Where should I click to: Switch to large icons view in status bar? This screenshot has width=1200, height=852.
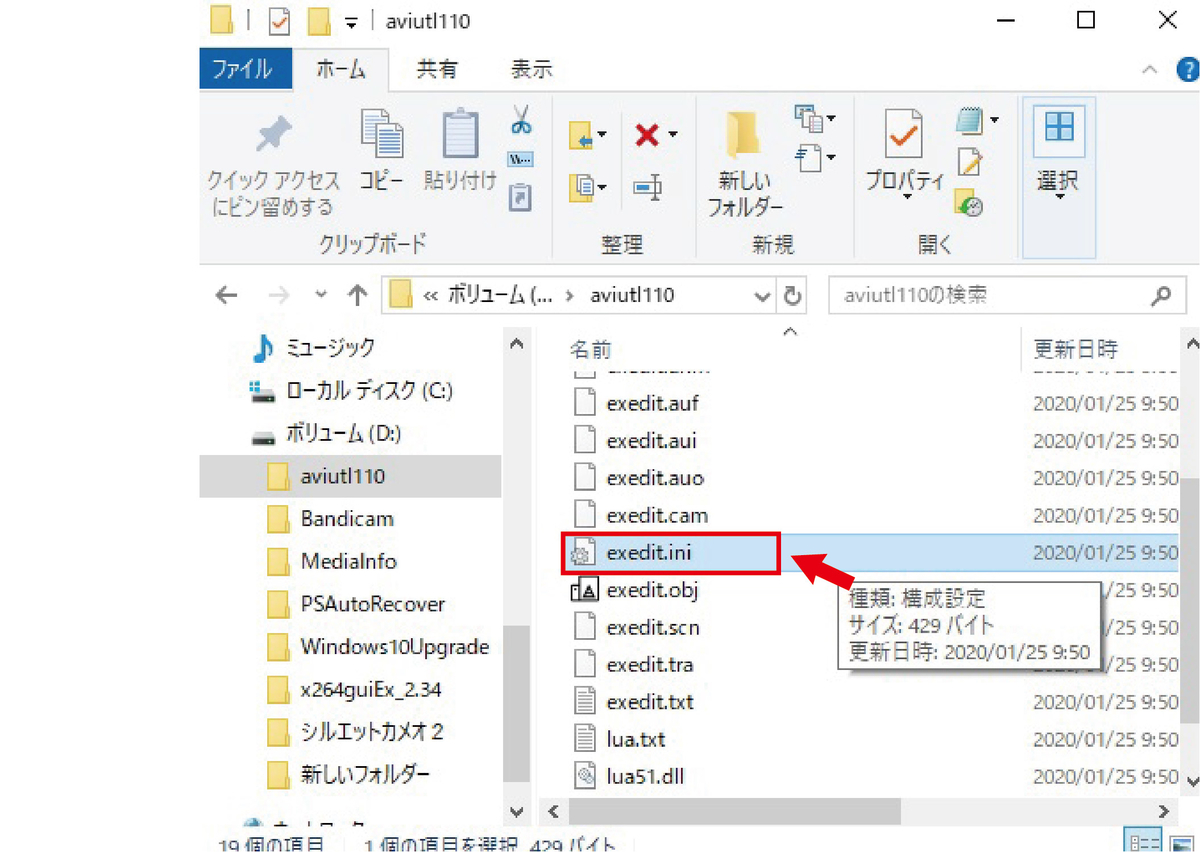(1183, 841)
